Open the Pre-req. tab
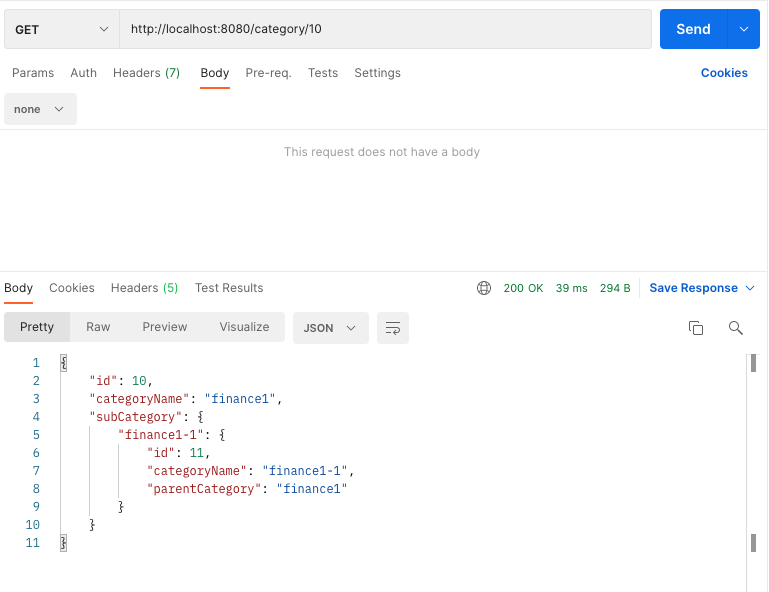This screenshot has width=769, height=592. coord(268,73)
